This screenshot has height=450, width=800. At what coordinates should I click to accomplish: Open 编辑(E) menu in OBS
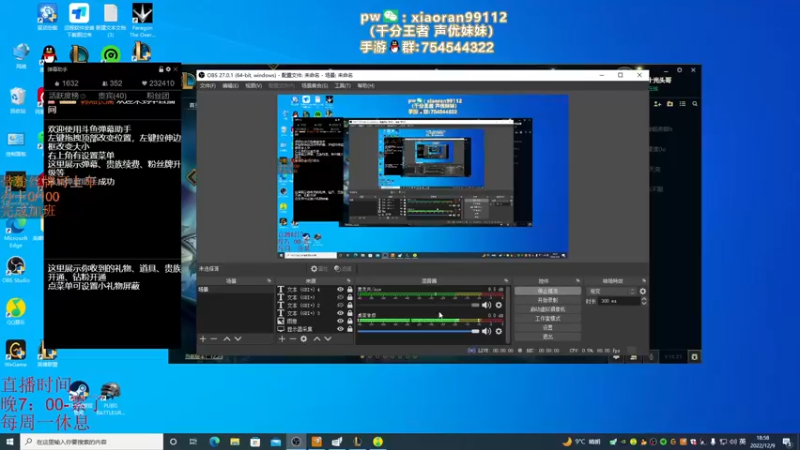click(230, 86)
